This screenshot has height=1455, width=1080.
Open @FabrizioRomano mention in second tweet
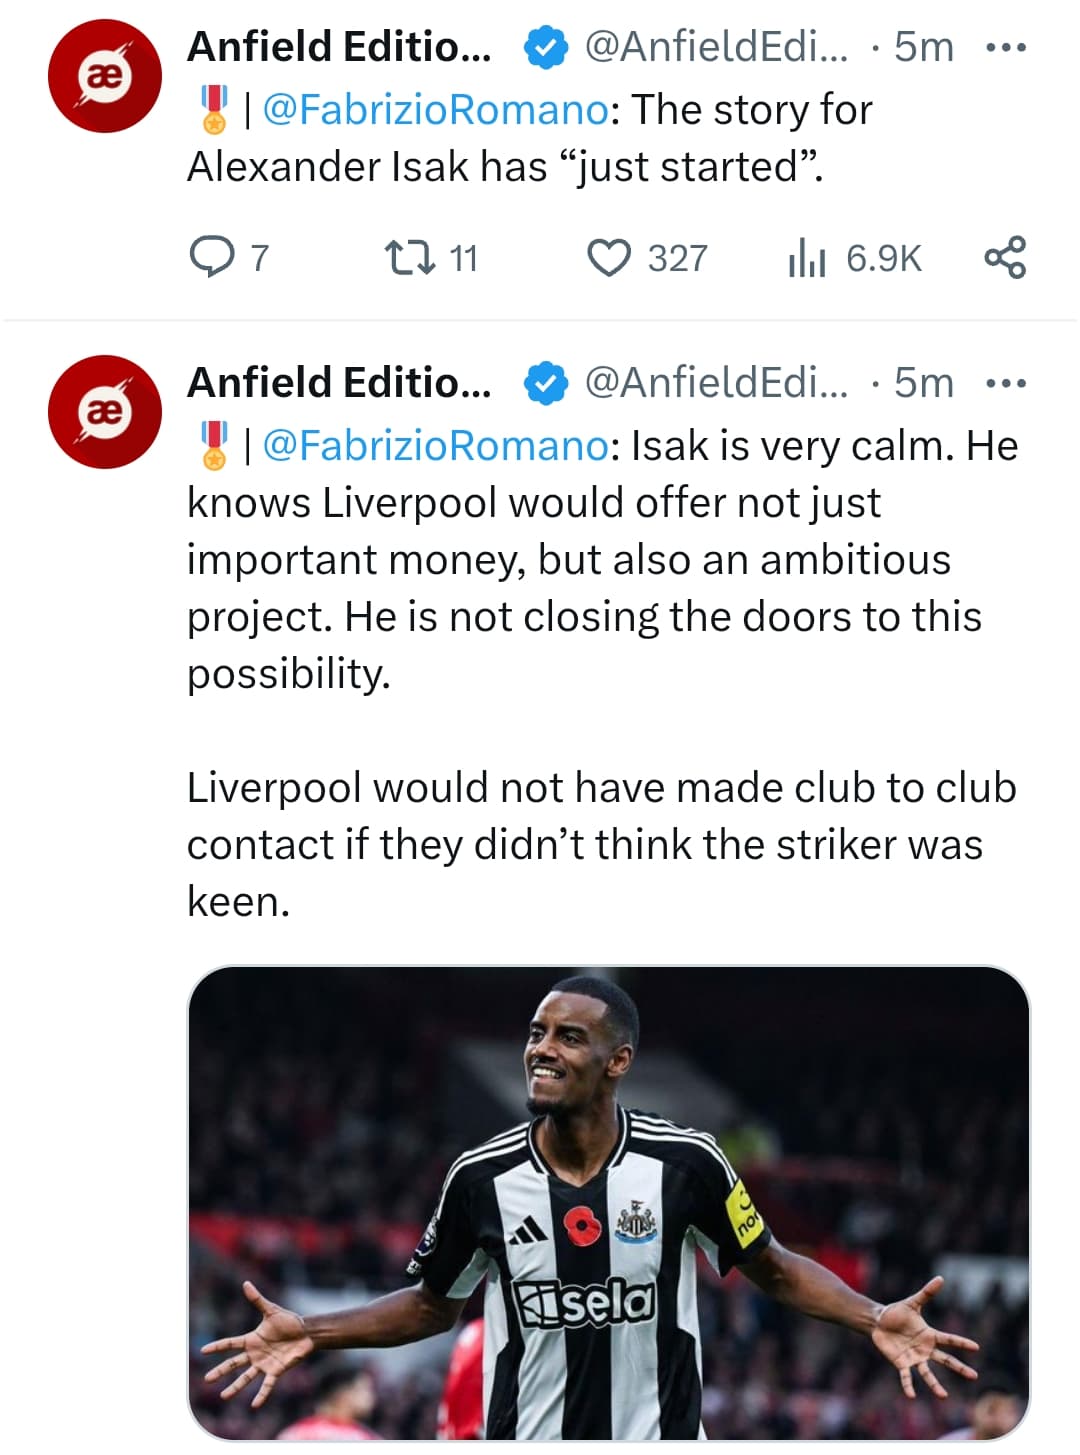[x=435, y=446]
